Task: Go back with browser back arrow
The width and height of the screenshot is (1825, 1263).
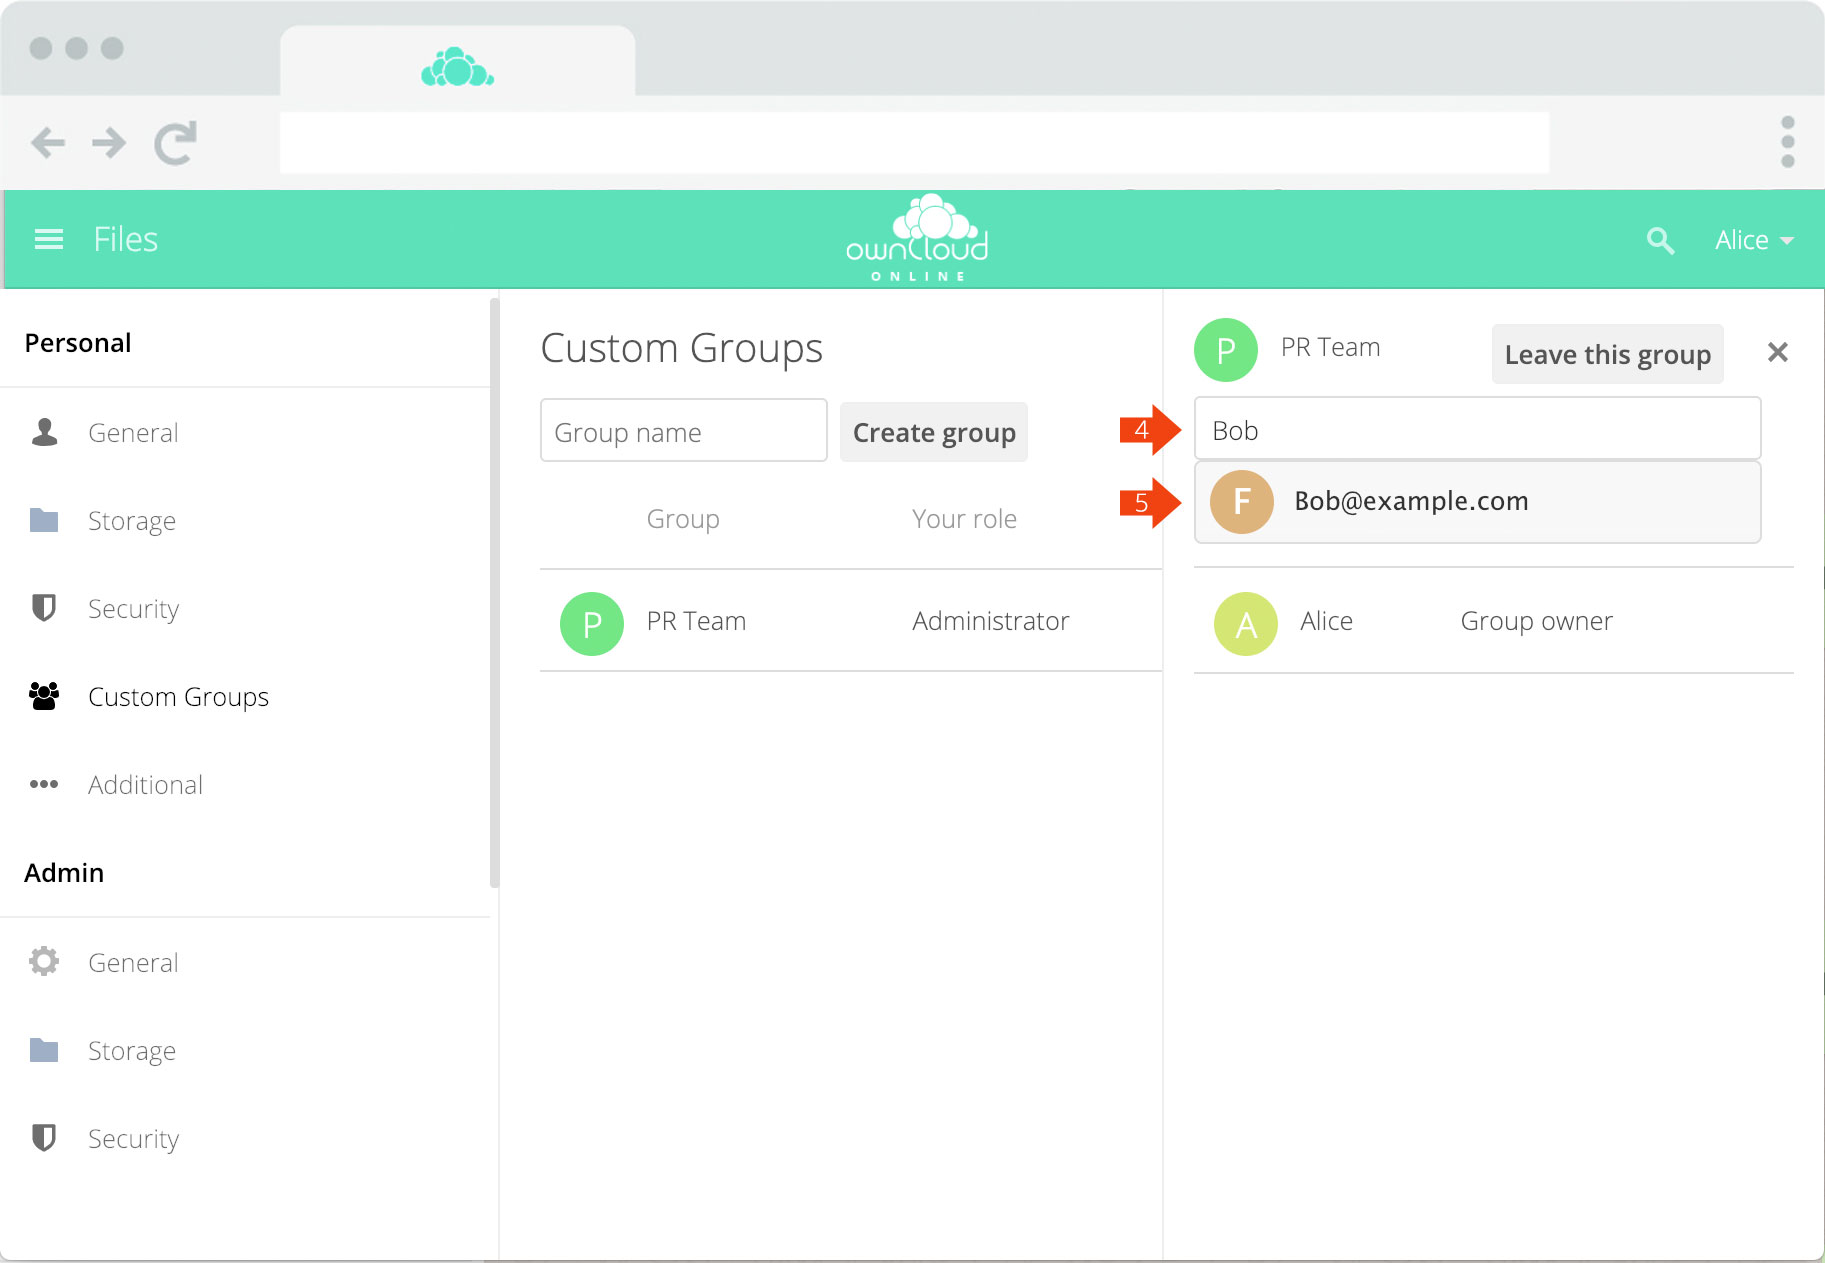Action: point(48,143)
